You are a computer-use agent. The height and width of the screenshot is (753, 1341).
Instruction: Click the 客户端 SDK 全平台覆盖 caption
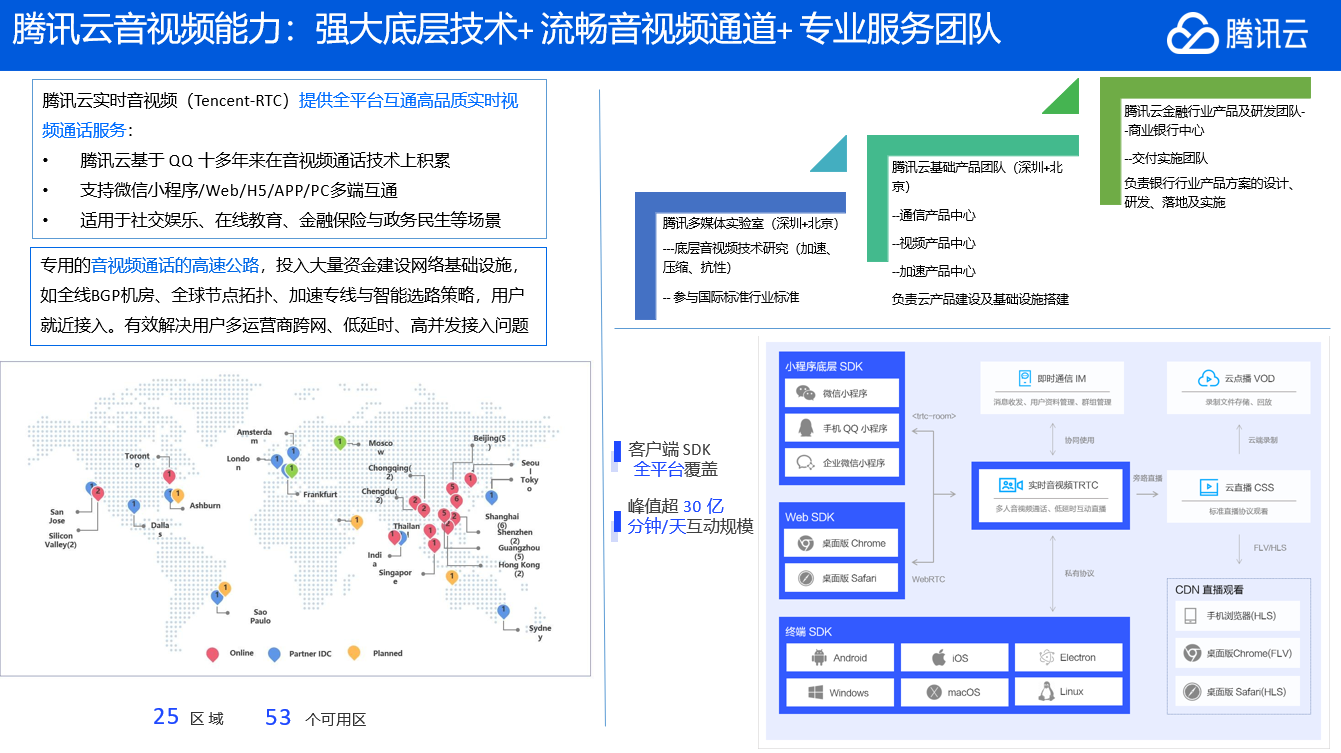[672, 459]
